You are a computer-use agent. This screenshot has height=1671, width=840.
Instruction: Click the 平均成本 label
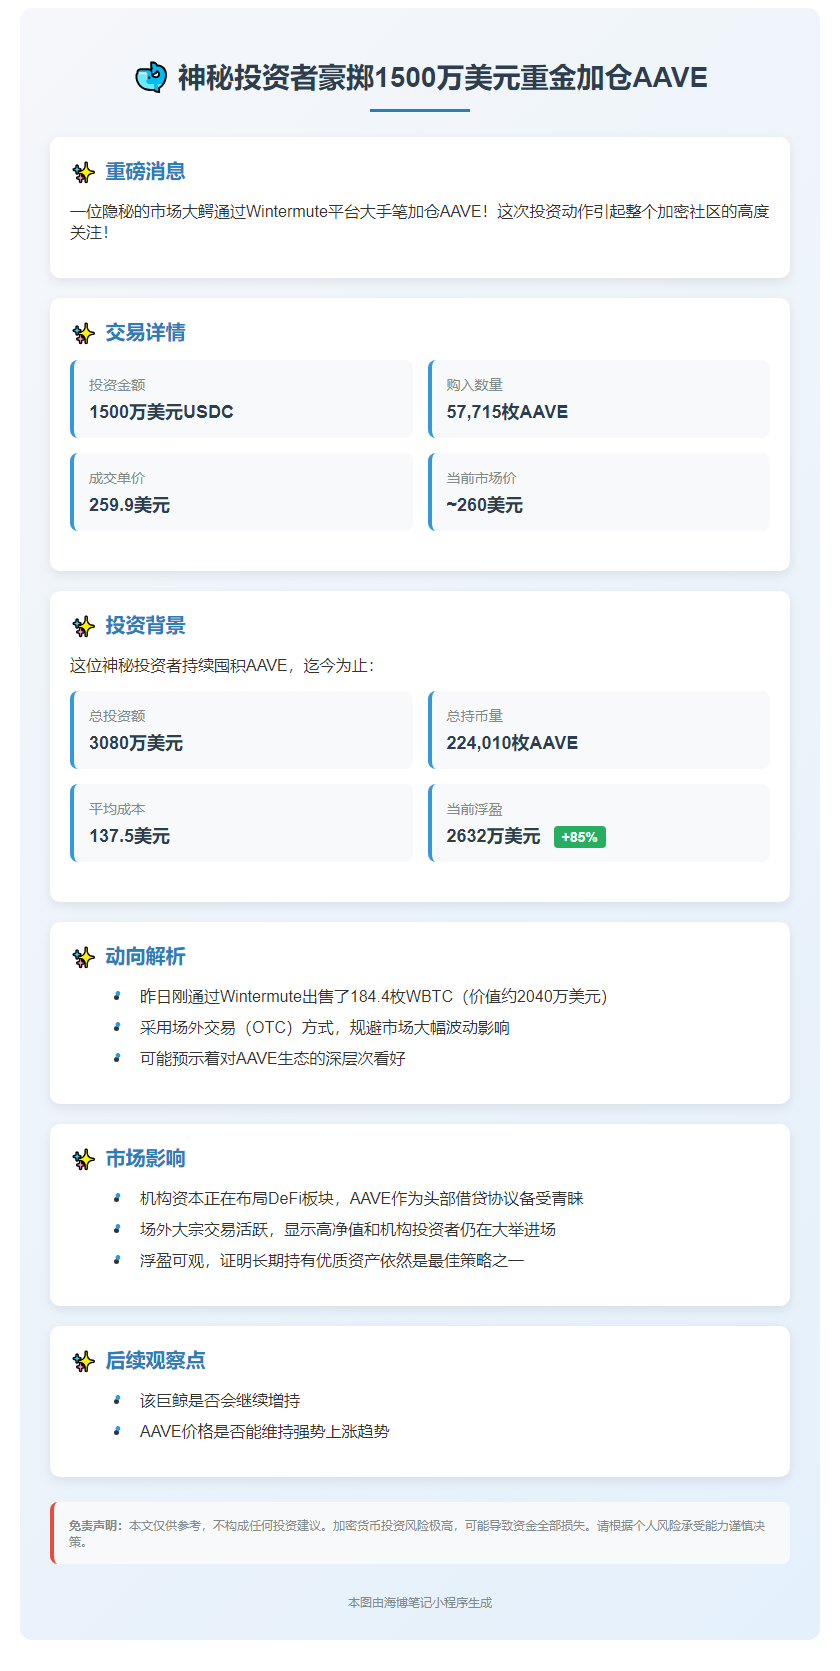click(117, 809)
